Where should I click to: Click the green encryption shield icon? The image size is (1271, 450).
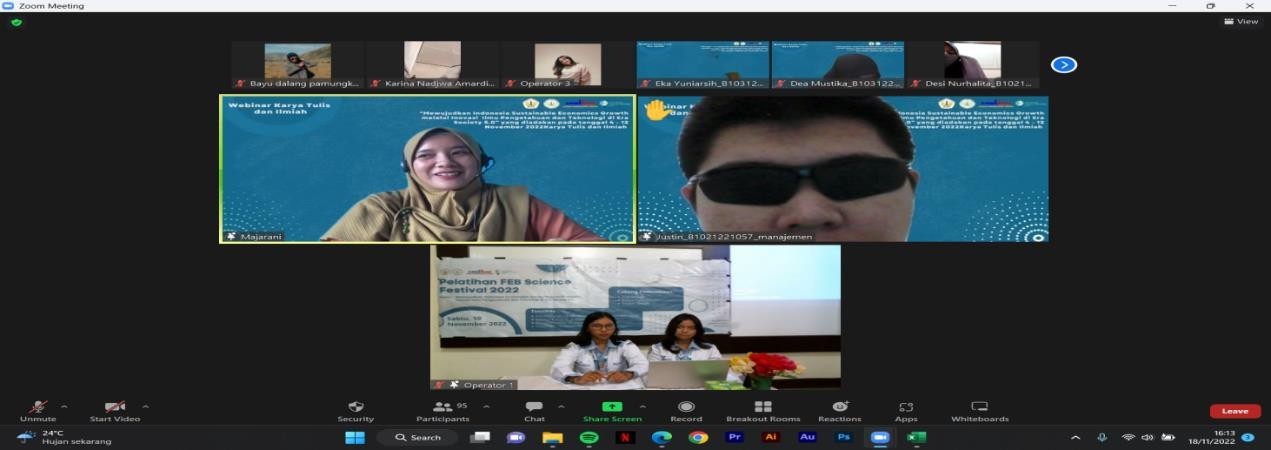point(16,22)
